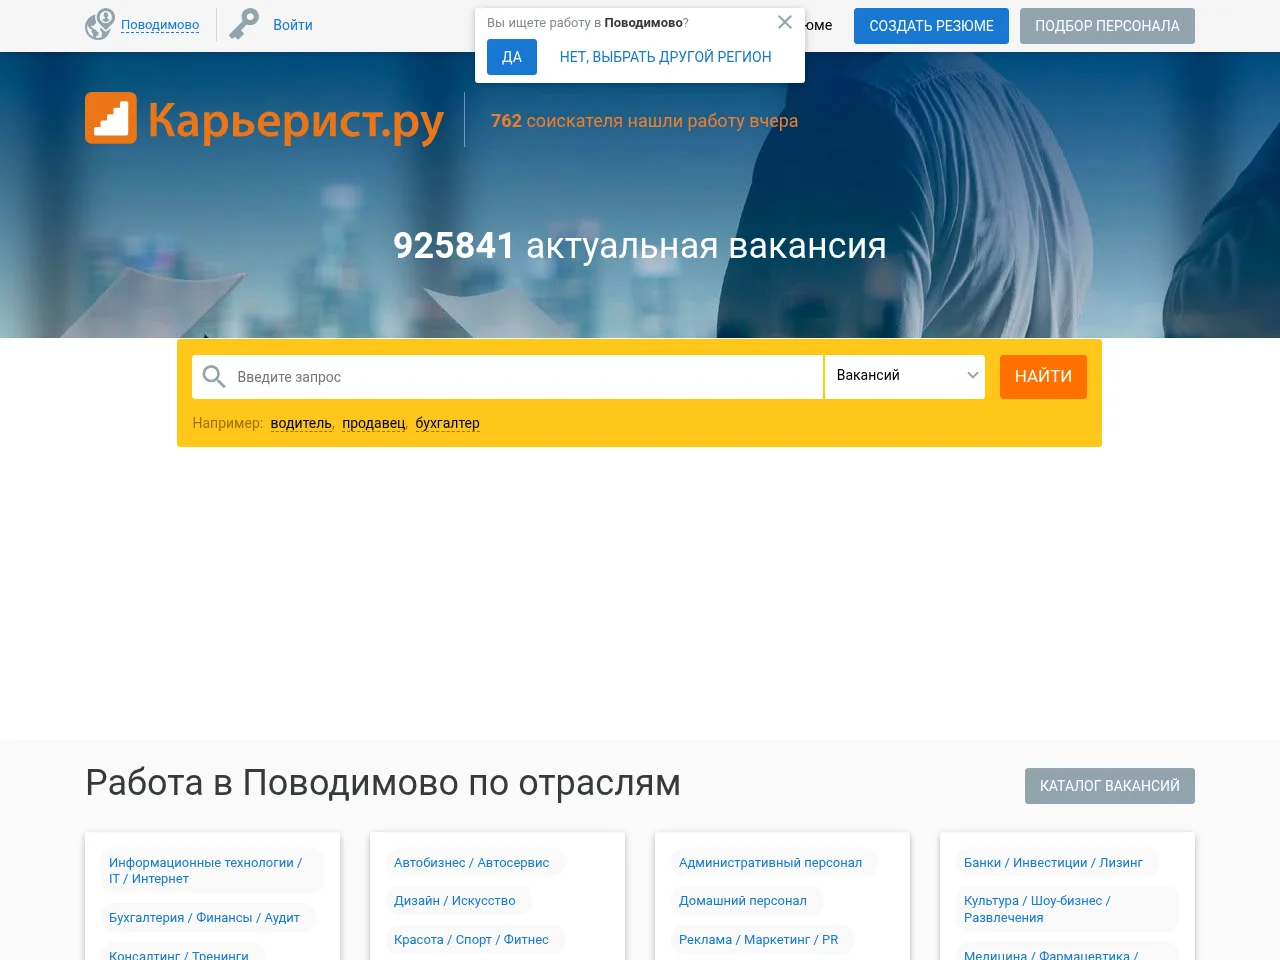Choose НЕТ, ВЫБРАТЬ ДРУГОЙ РЕГИОН
Viewport: 1280px width, 960px height.
[666, 57]
